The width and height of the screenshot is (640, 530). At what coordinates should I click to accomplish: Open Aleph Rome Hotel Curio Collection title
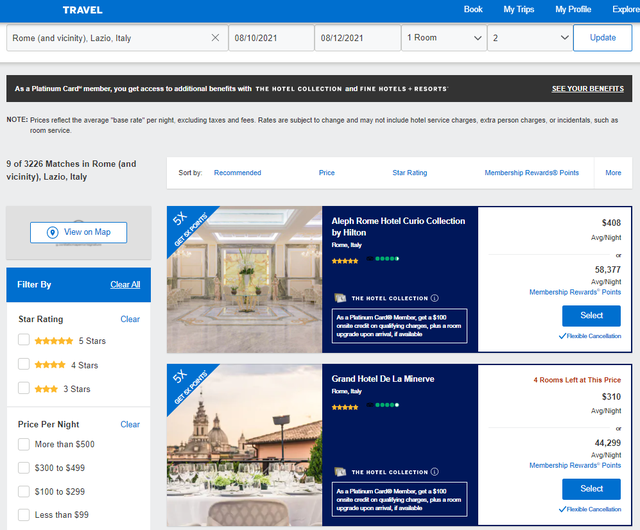(398, 227)
